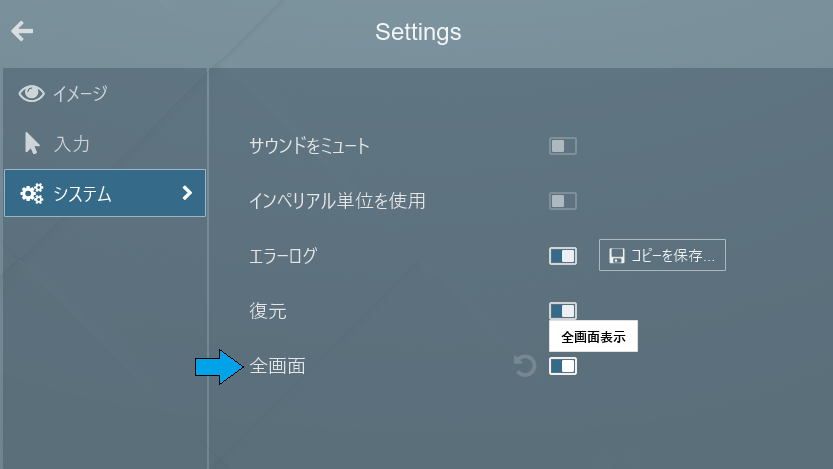Click the エラーログ setting label
This screenshot has width=833, height=469.
point(283,255)
